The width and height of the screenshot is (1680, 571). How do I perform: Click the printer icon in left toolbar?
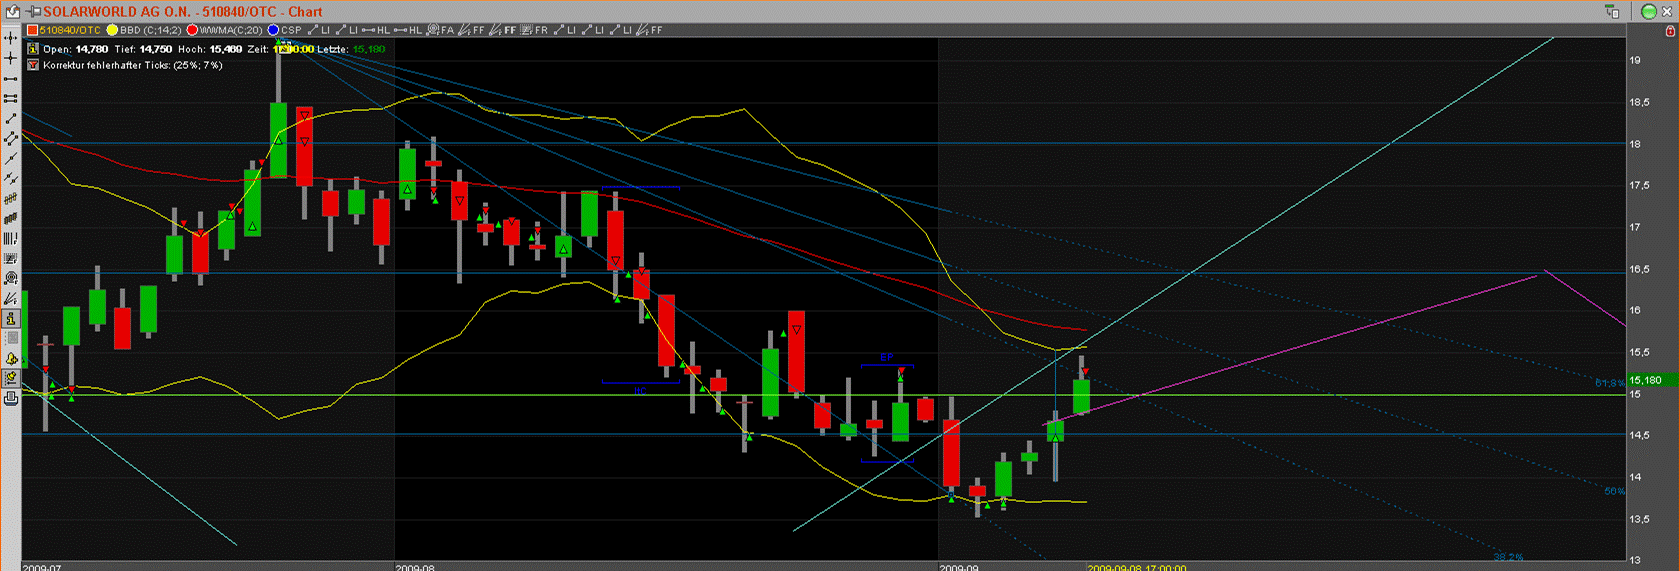point(11,398)
